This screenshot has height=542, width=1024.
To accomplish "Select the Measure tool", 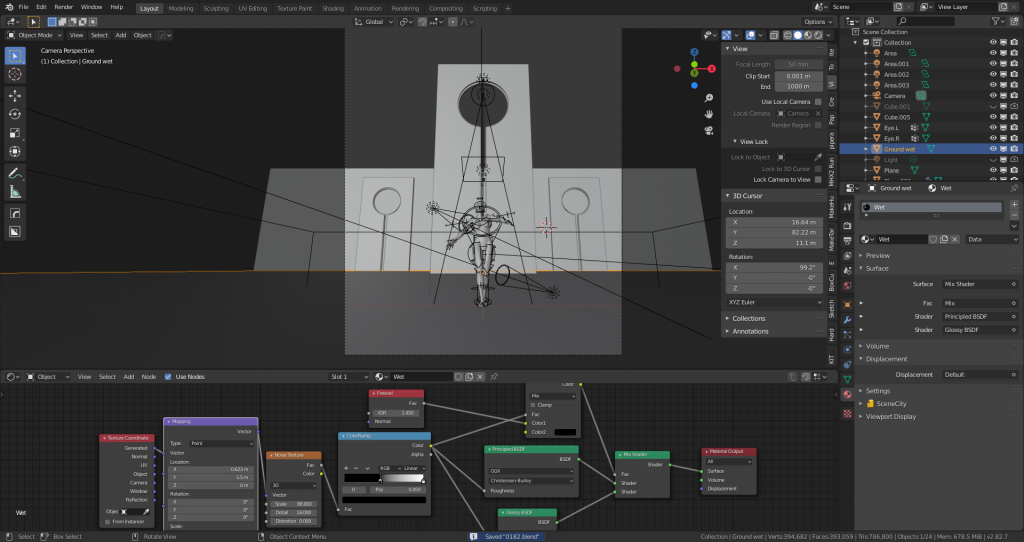I will pyautogui.click(x=15, y=192).
